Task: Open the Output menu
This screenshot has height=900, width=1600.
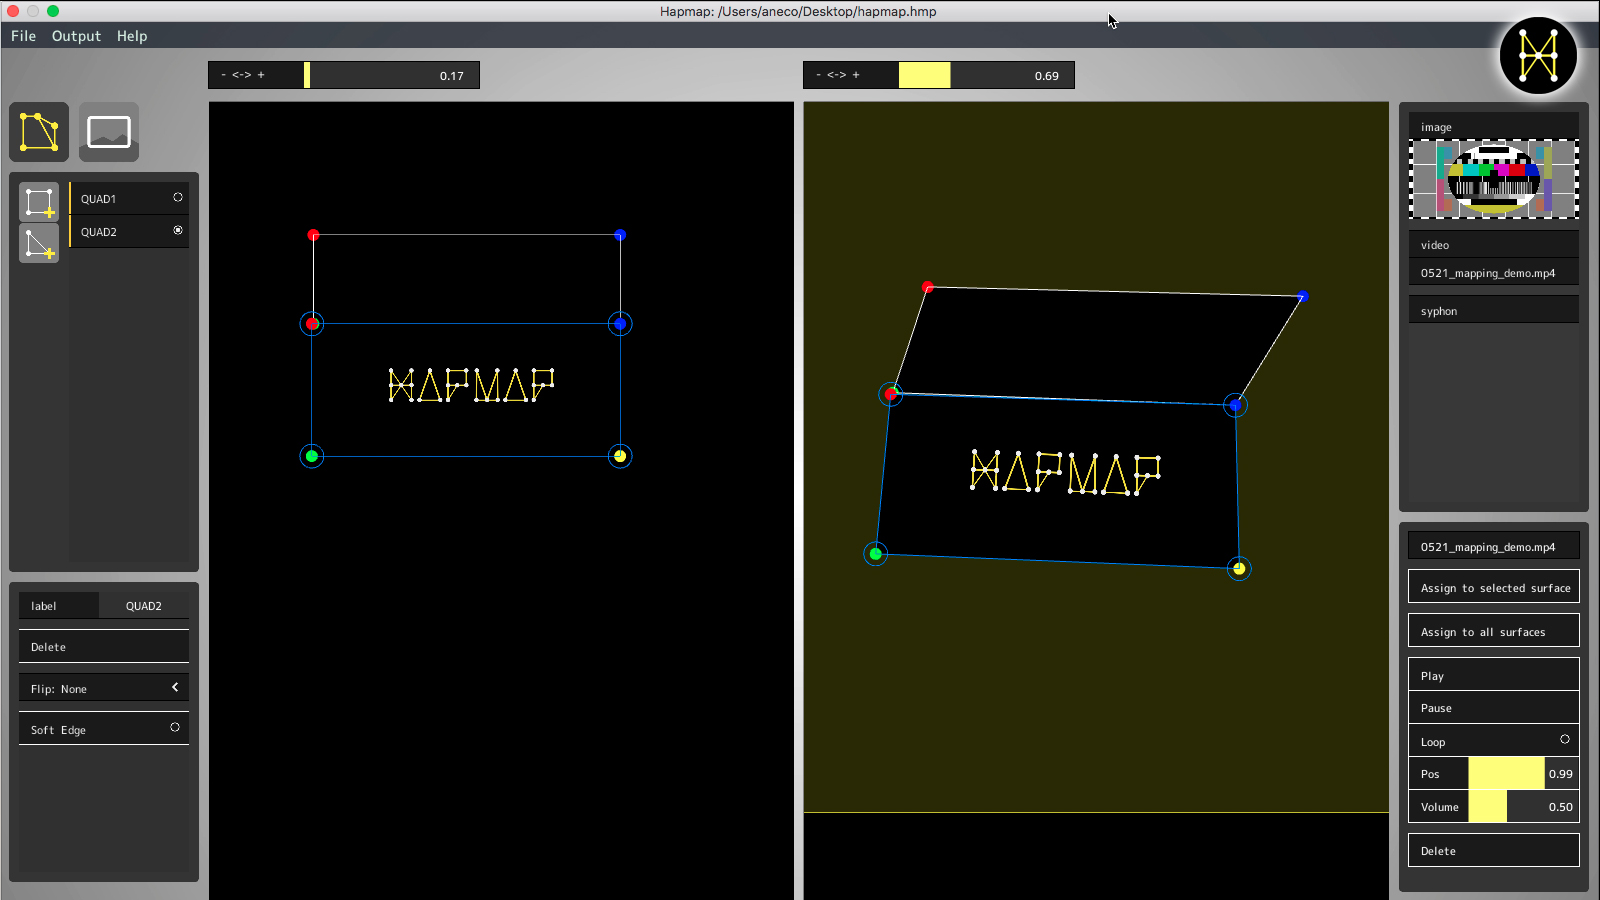Action: [x=76, y=36]
